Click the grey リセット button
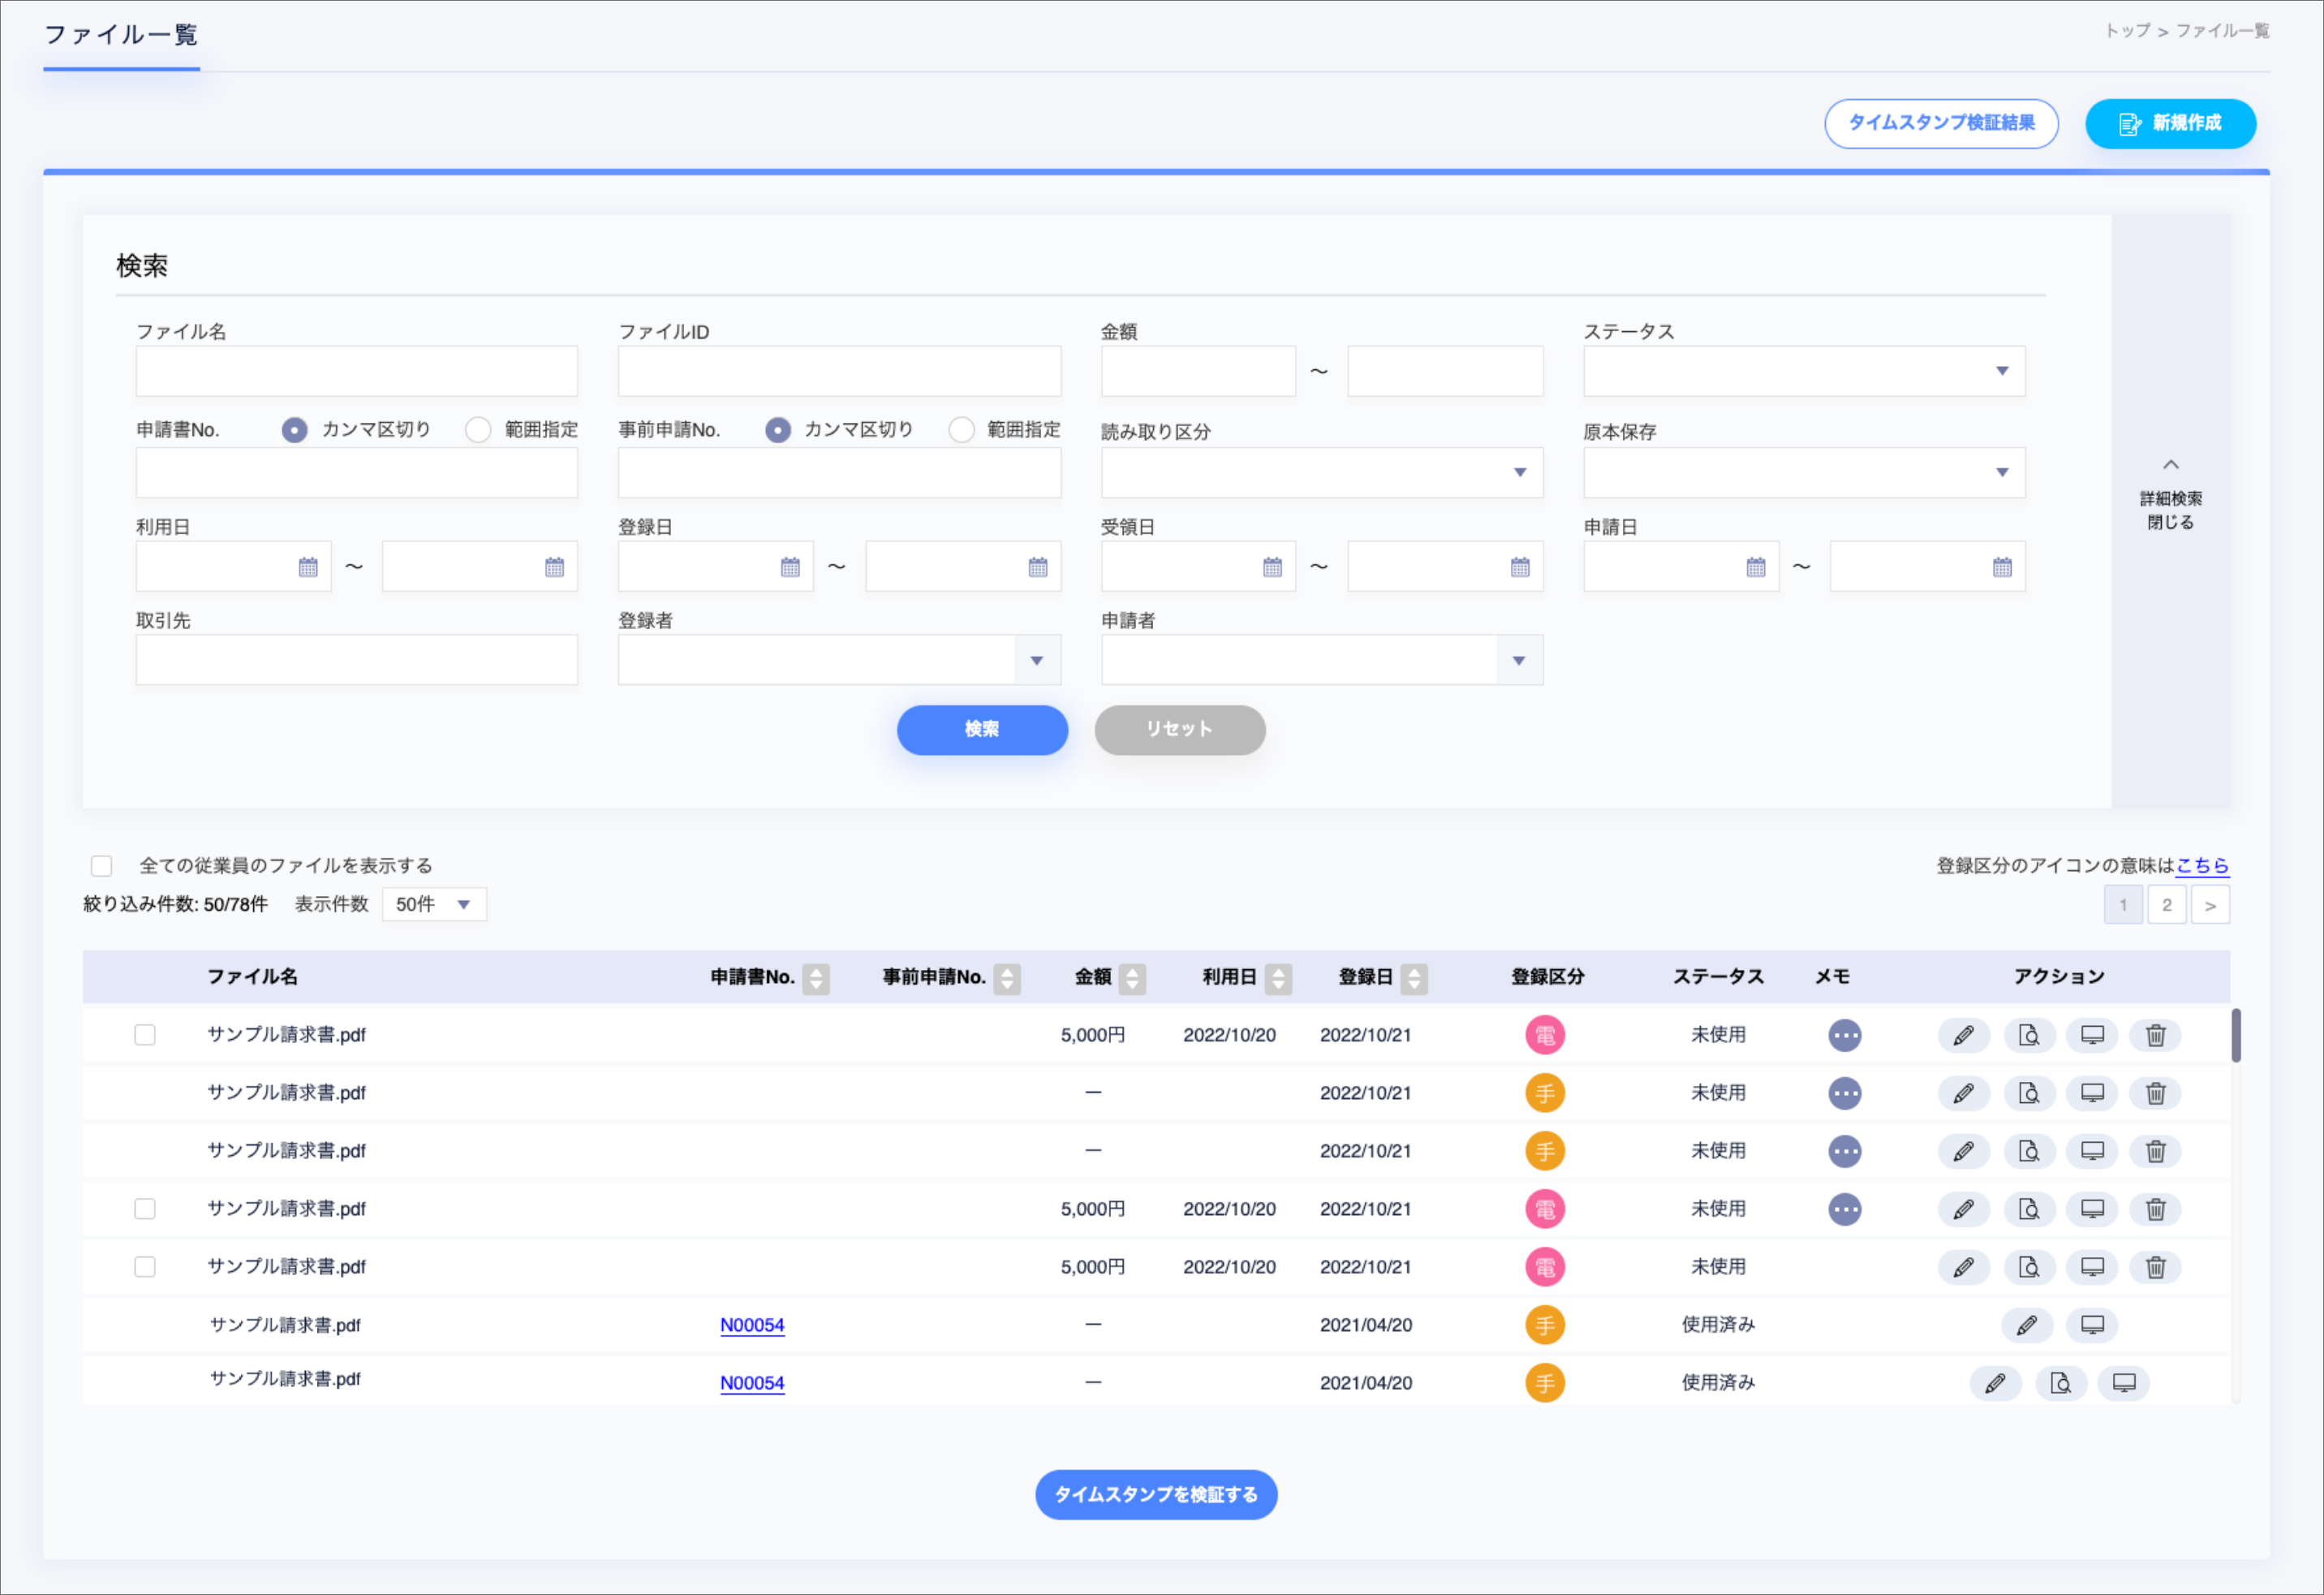This screenshot has height=1595, width=2324. 1180,730
